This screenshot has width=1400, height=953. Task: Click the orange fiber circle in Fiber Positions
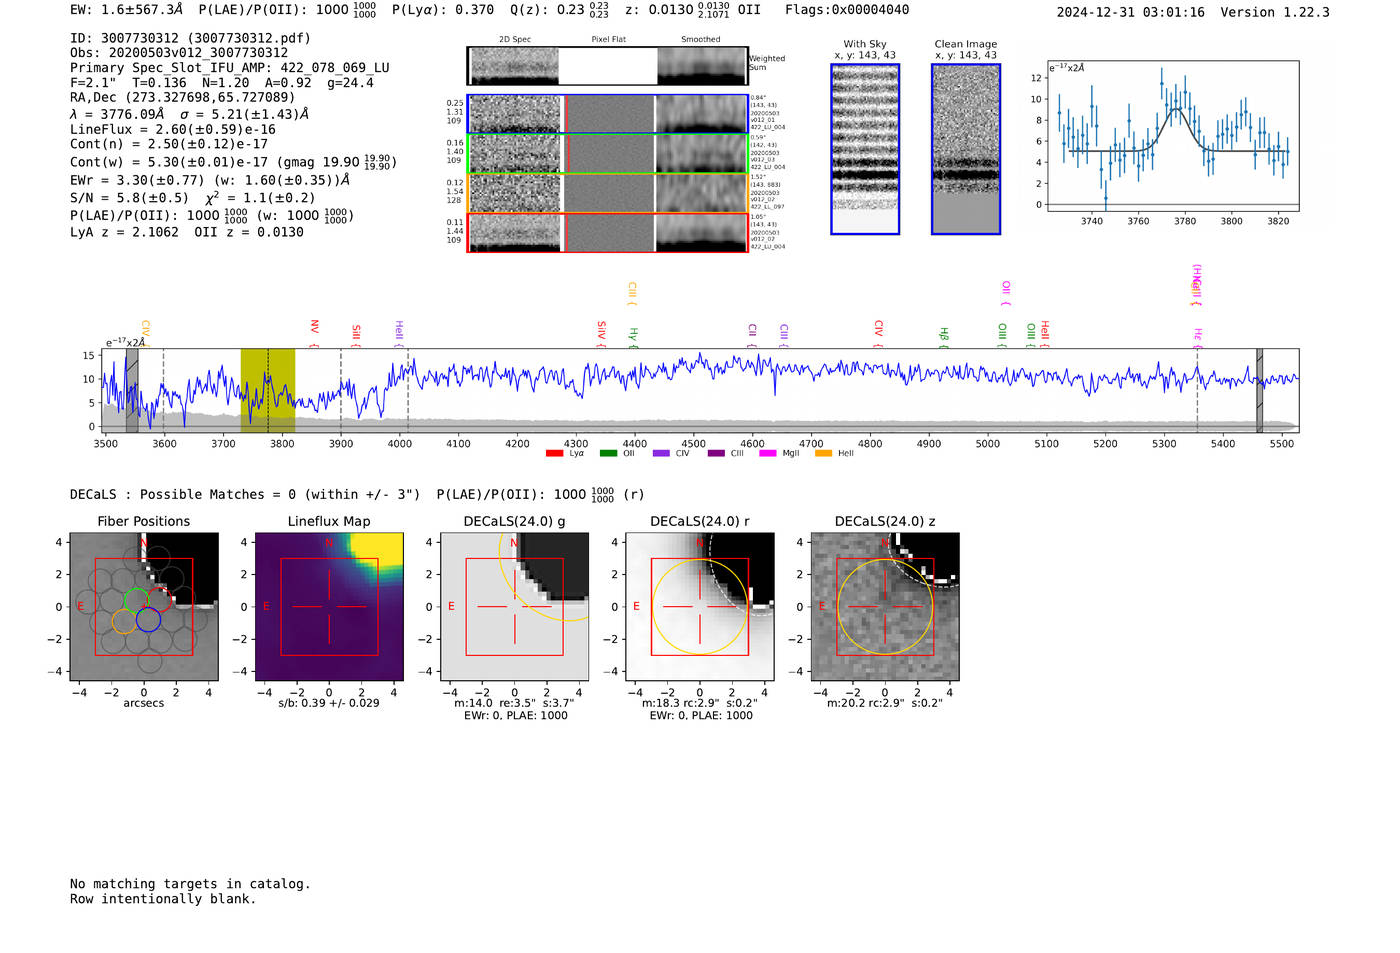[x=125, y=621]
